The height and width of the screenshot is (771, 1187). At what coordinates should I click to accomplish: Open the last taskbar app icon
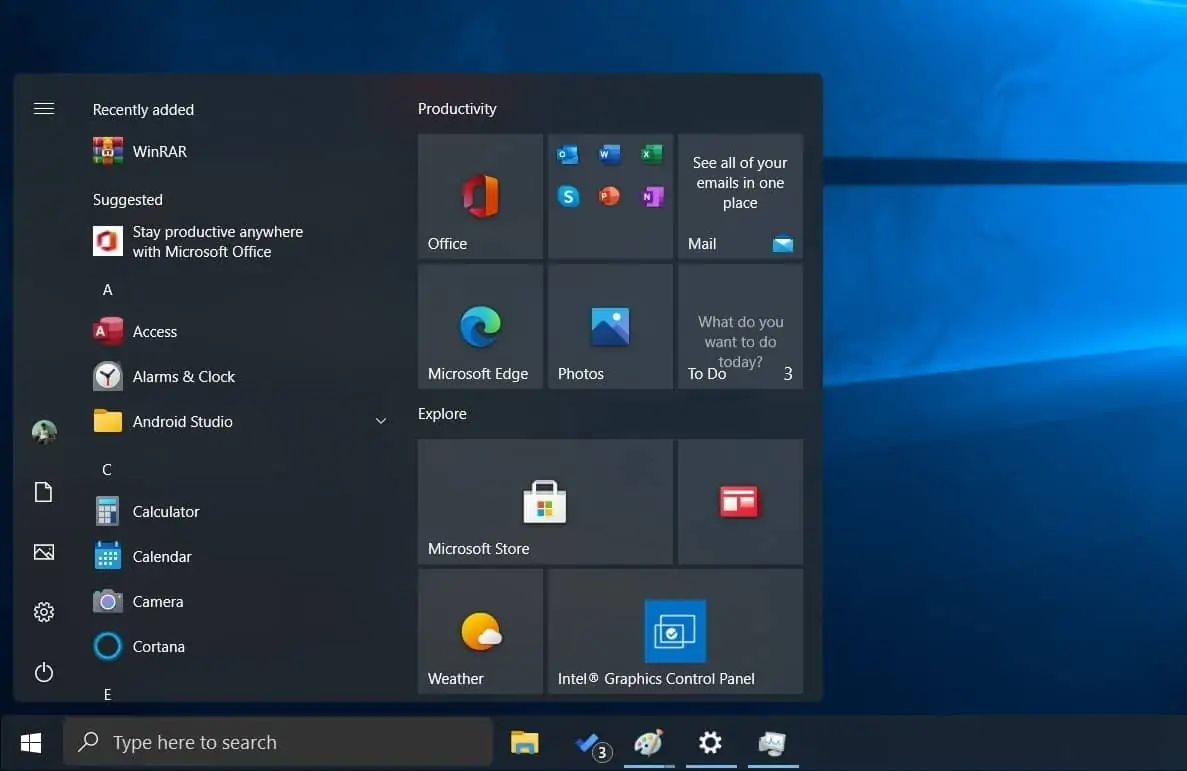[772, 742]
